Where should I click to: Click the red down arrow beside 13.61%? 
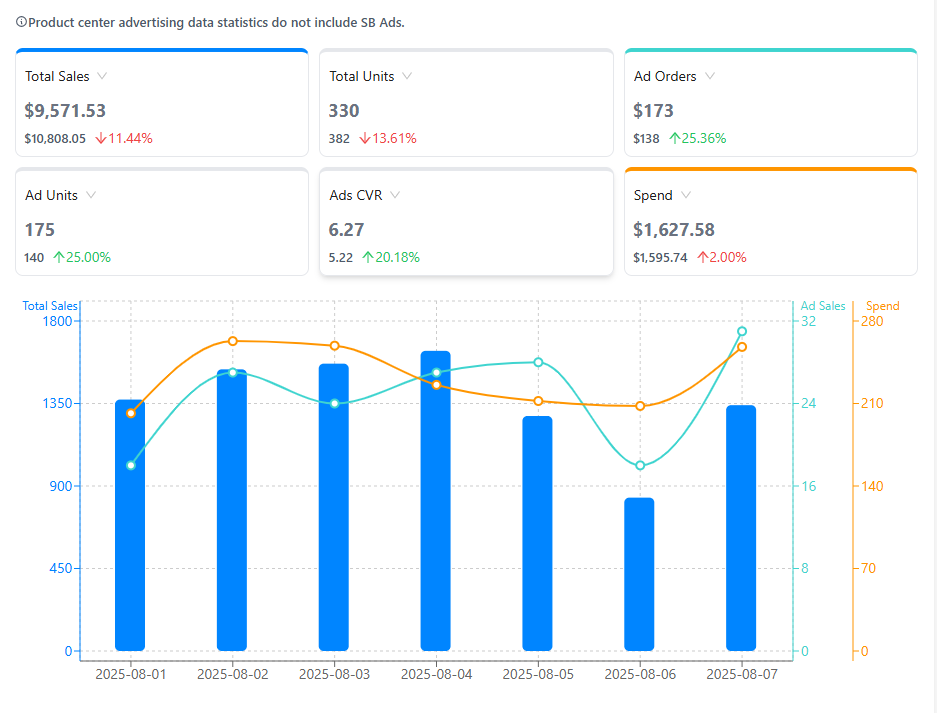[x=364, y=138]
